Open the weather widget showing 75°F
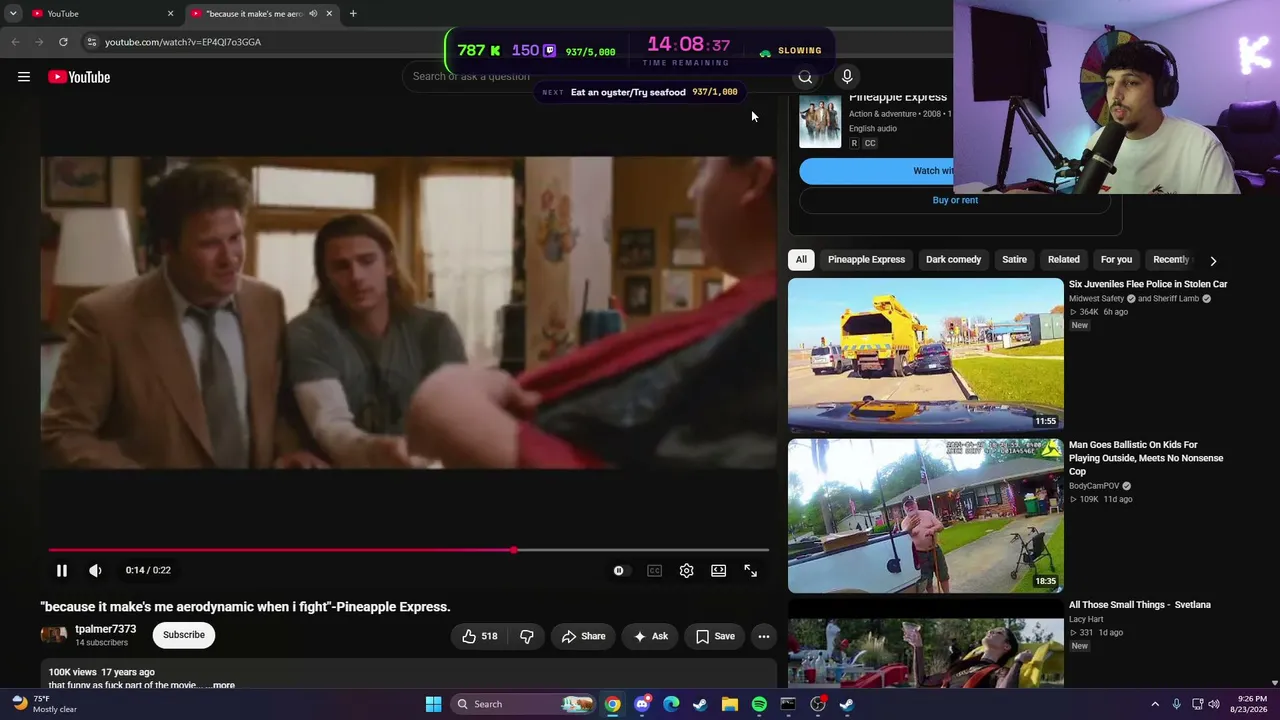Image resolution: width=1280 pixels, height=720 pixels. tap(45, 704)
